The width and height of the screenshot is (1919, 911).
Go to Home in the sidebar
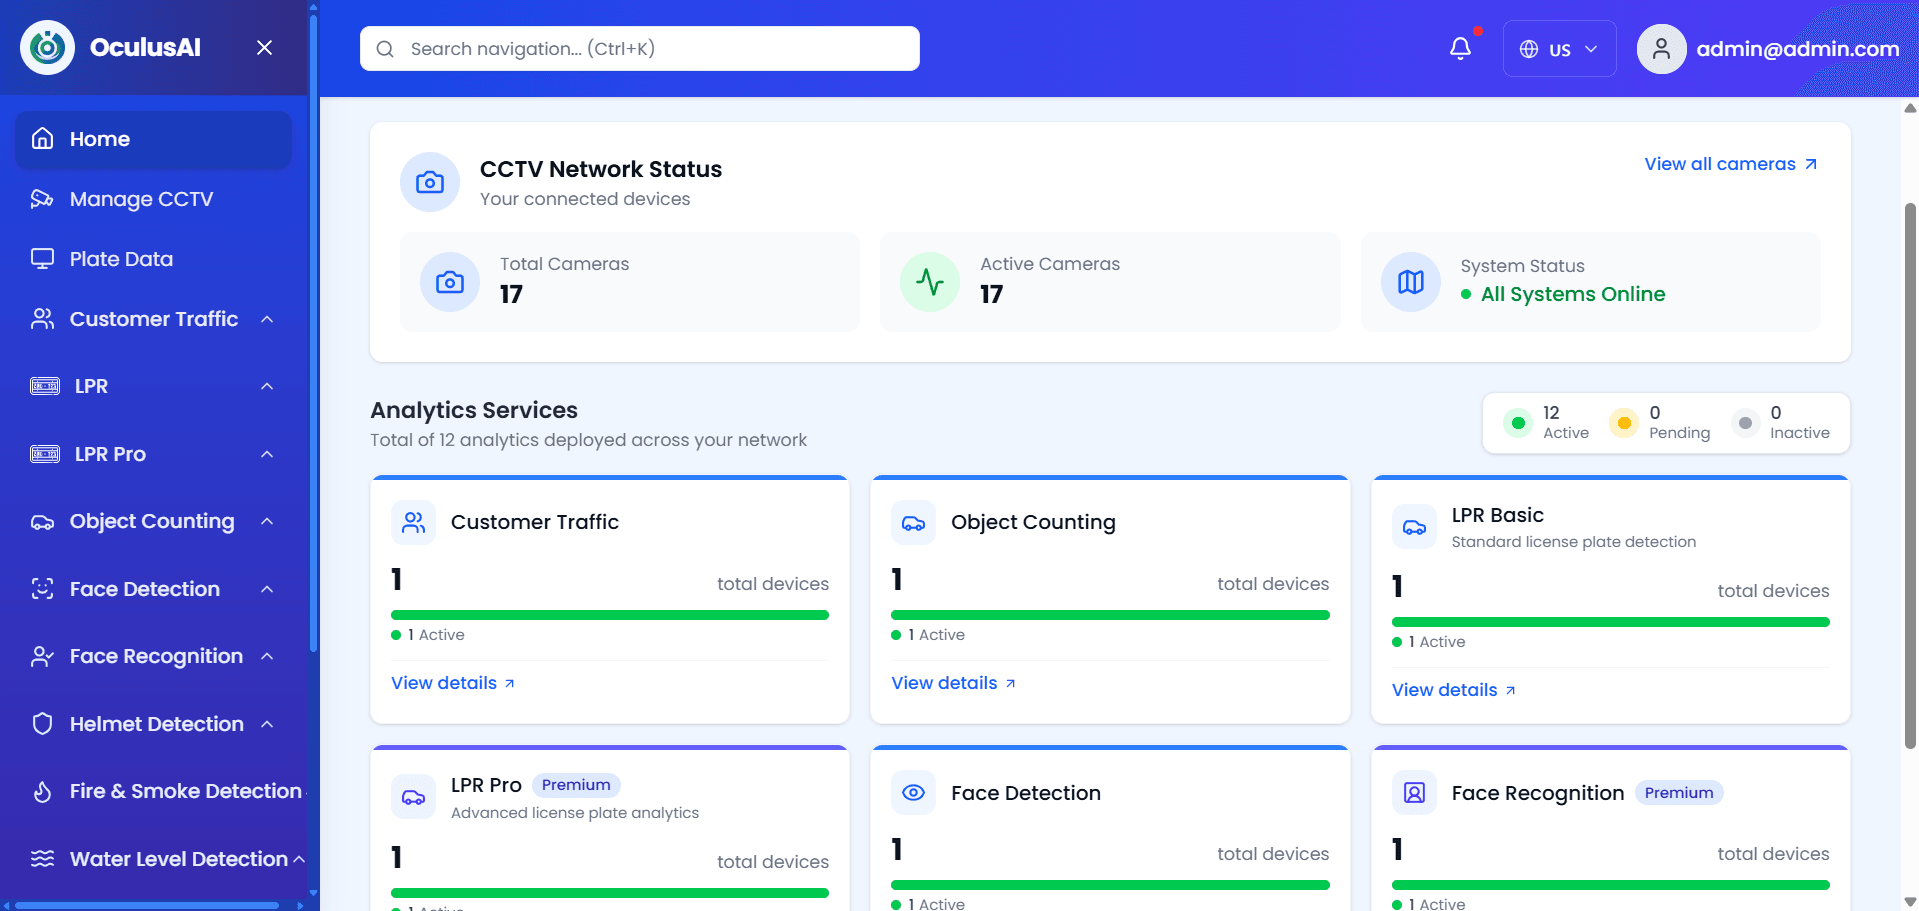coord(154,139)
